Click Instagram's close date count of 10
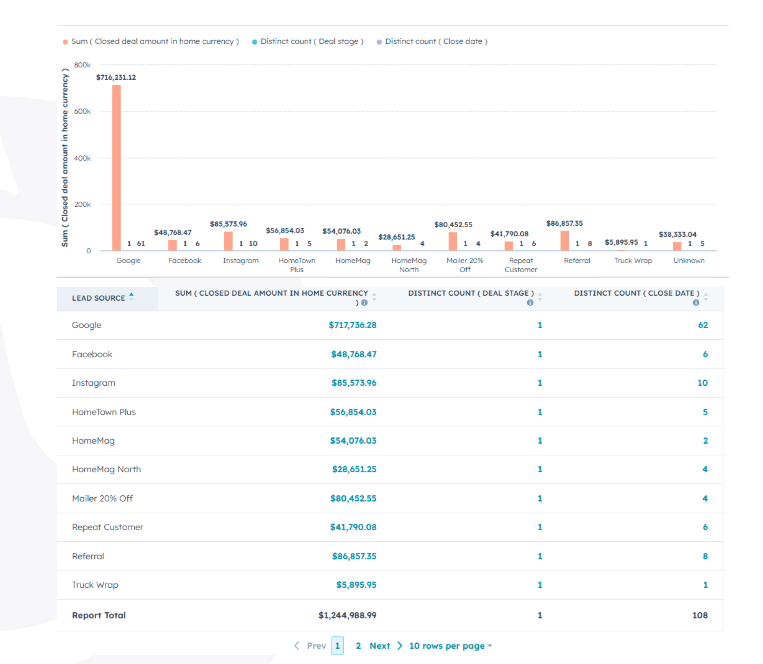Screen dimensions: 763x664 [702, 383]
